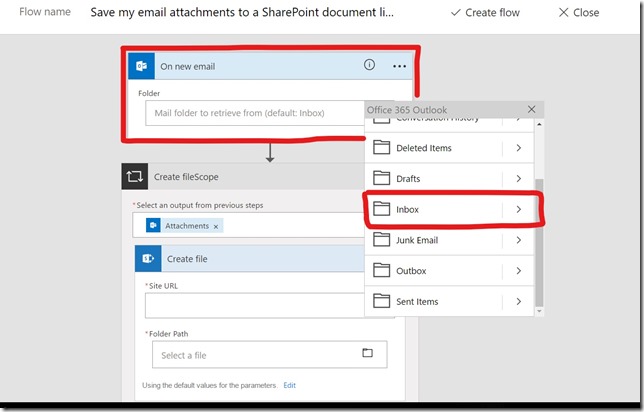Click the Outlook icon on new email trigger
Viewport: 644px width, 412px height.
coord(141,66)
